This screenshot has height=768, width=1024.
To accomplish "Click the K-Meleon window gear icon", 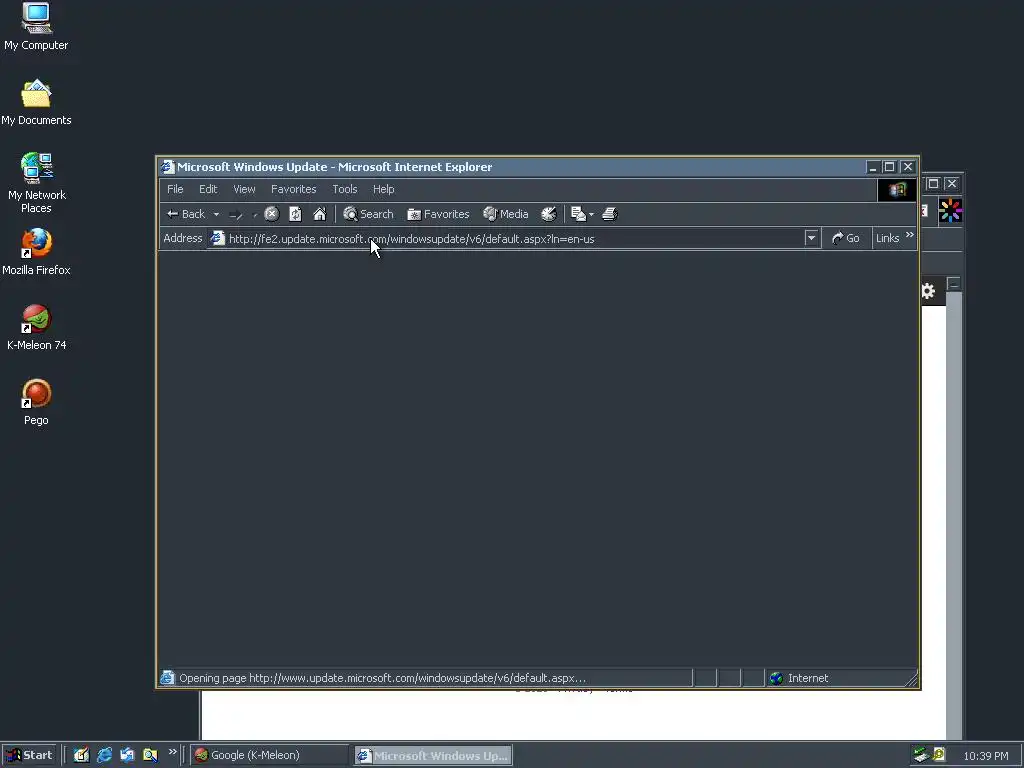I will (x=928, y=291).
